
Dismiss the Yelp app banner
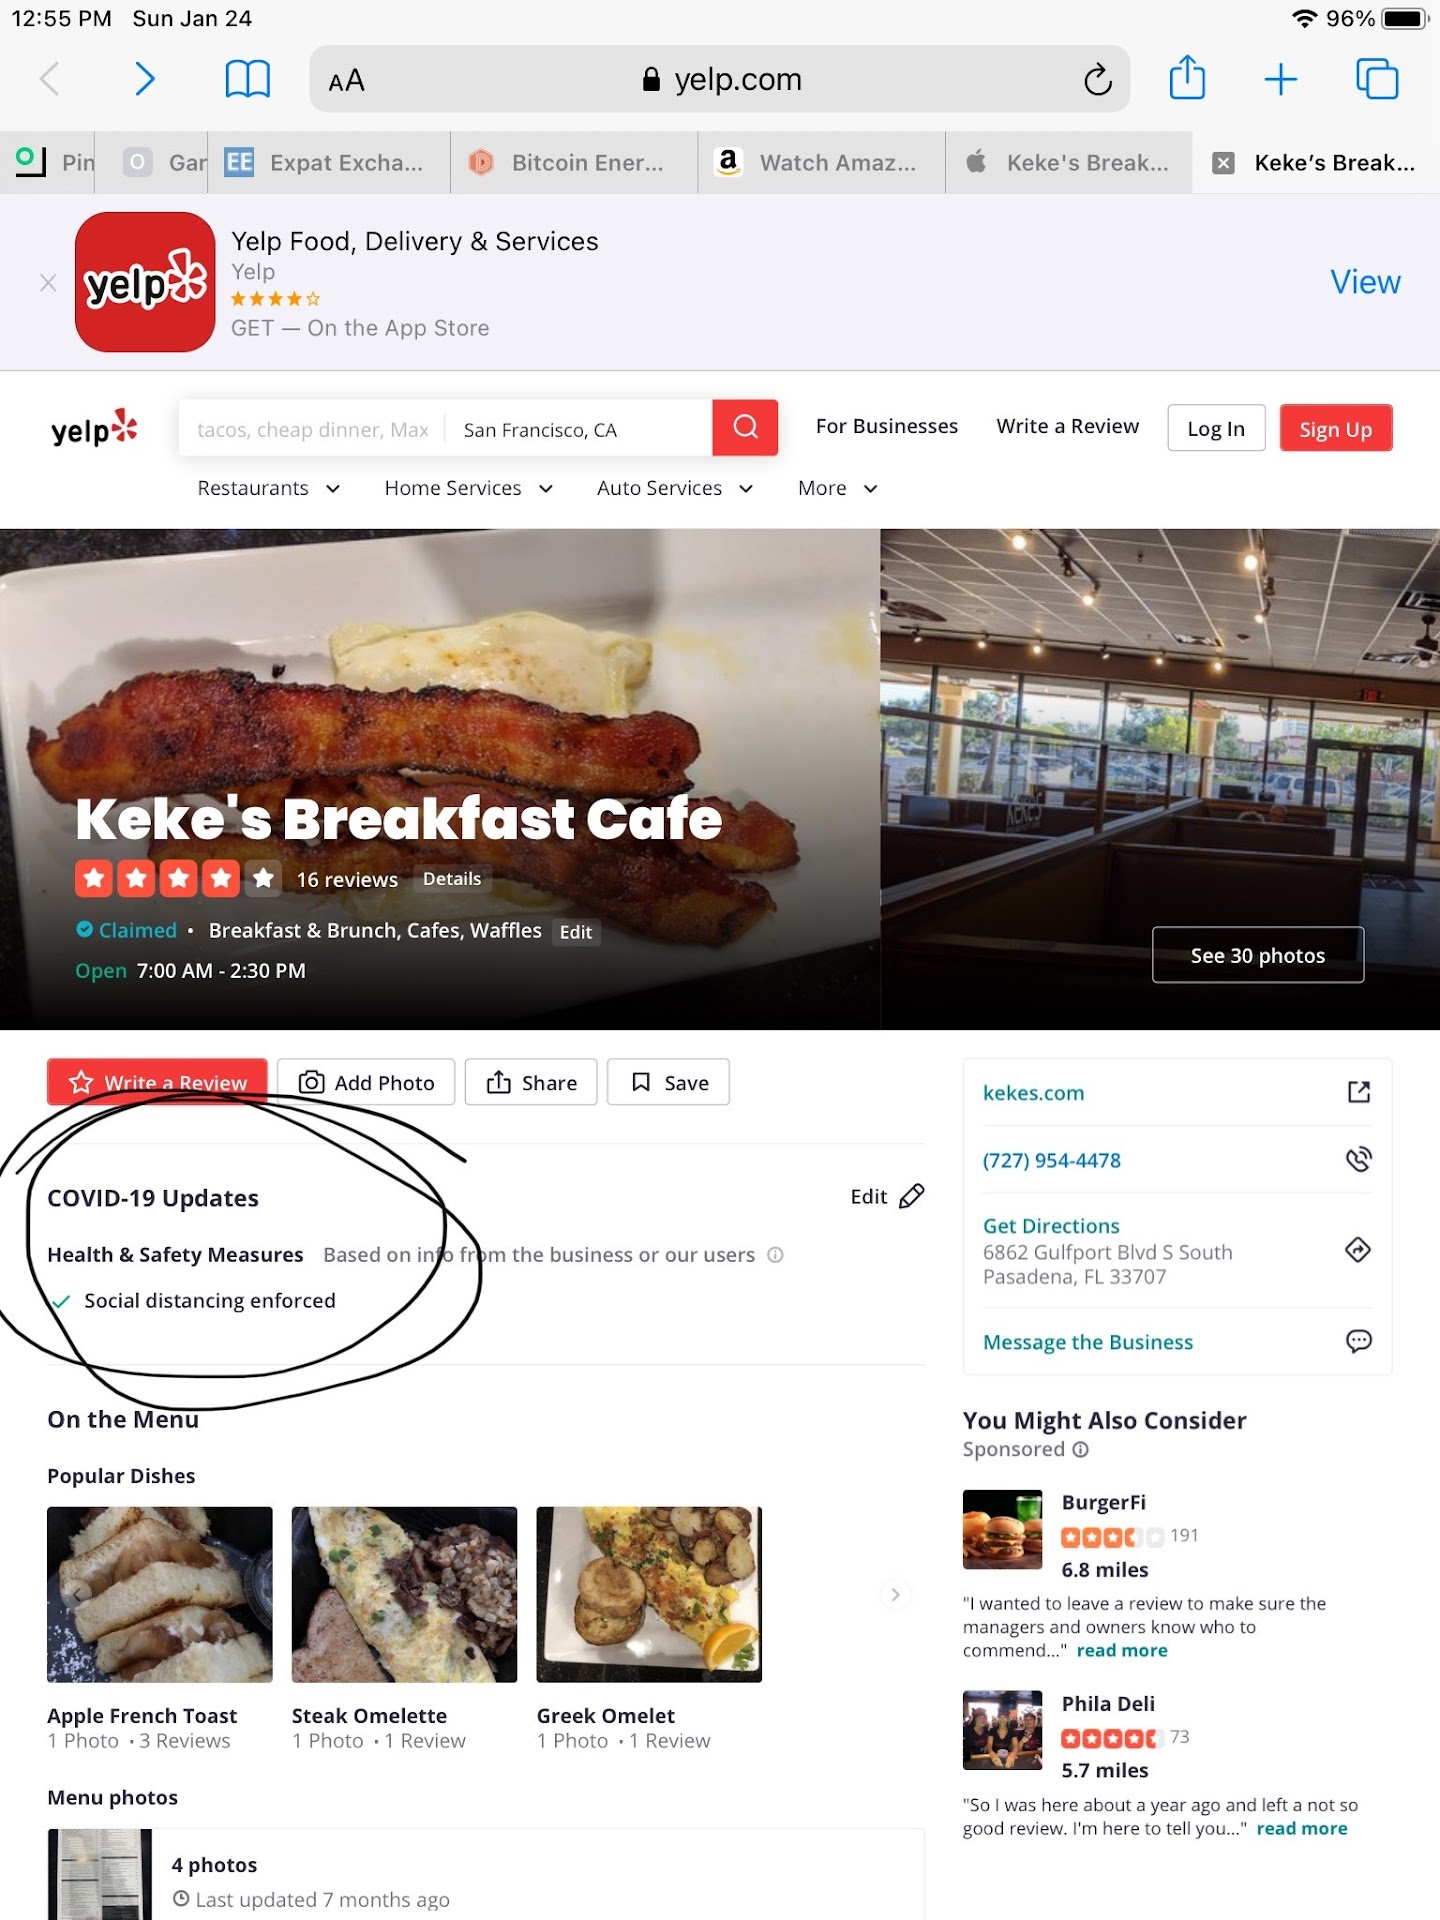[48, 283]
